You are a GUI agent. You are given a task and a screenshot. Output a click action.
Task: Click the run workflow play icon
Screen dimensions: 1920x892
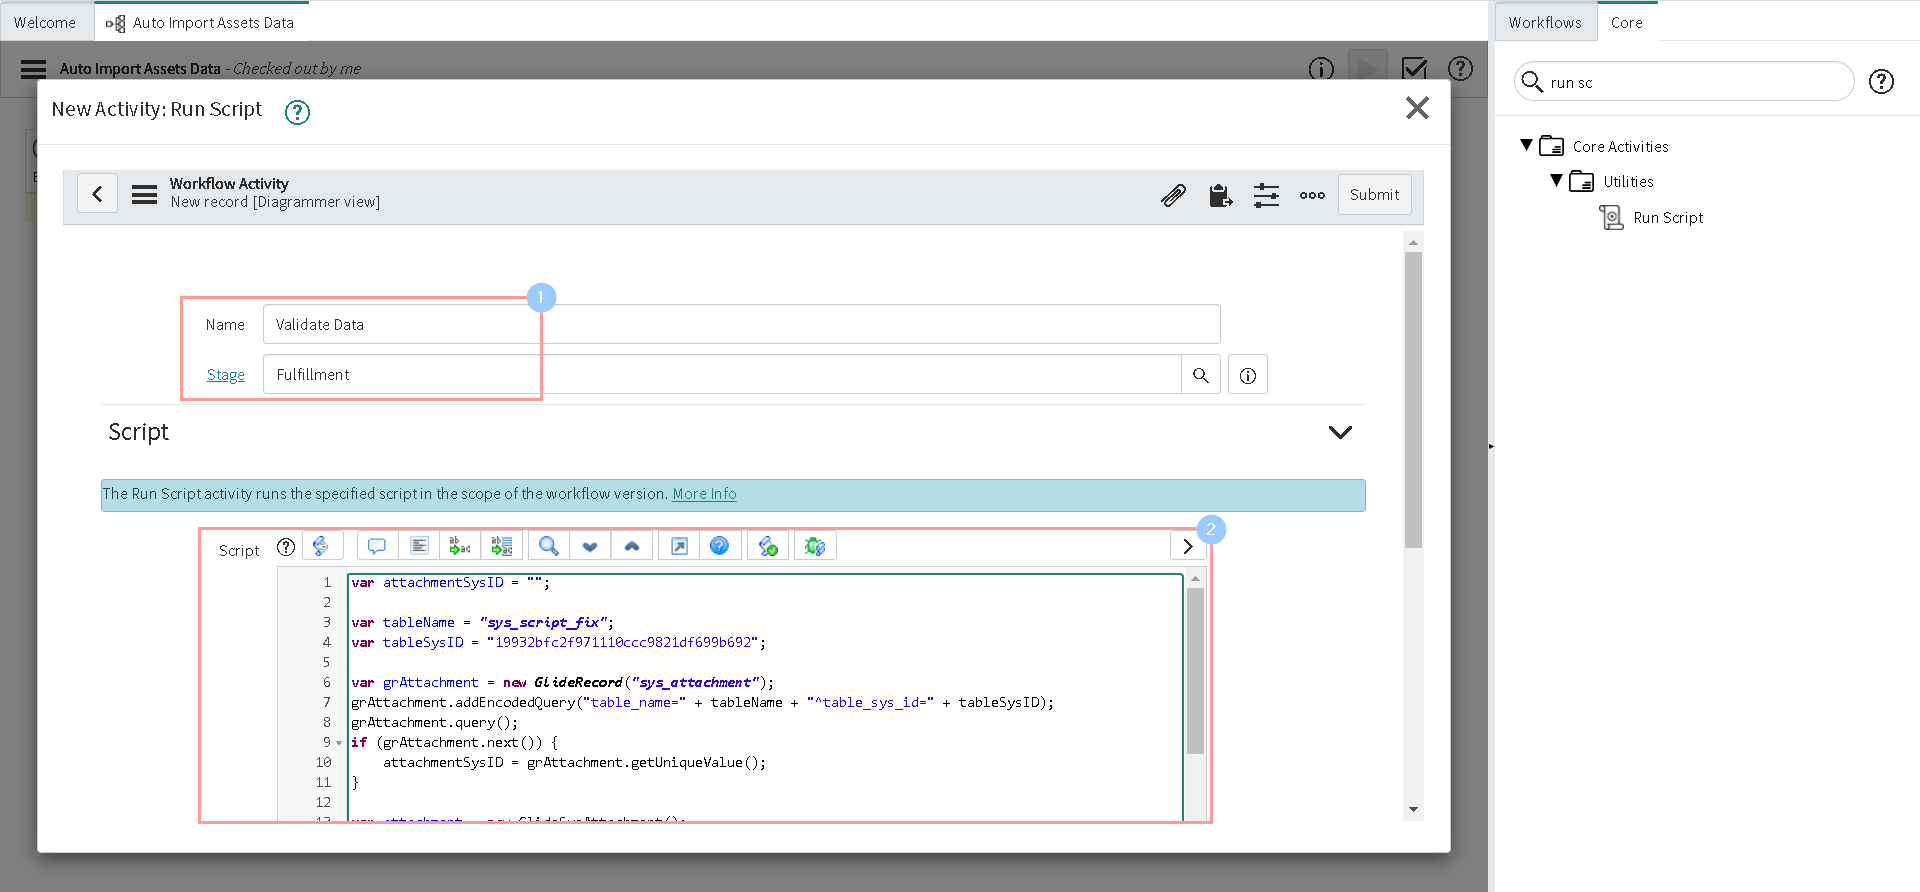pyautogui.click(x=1367, y=68)
